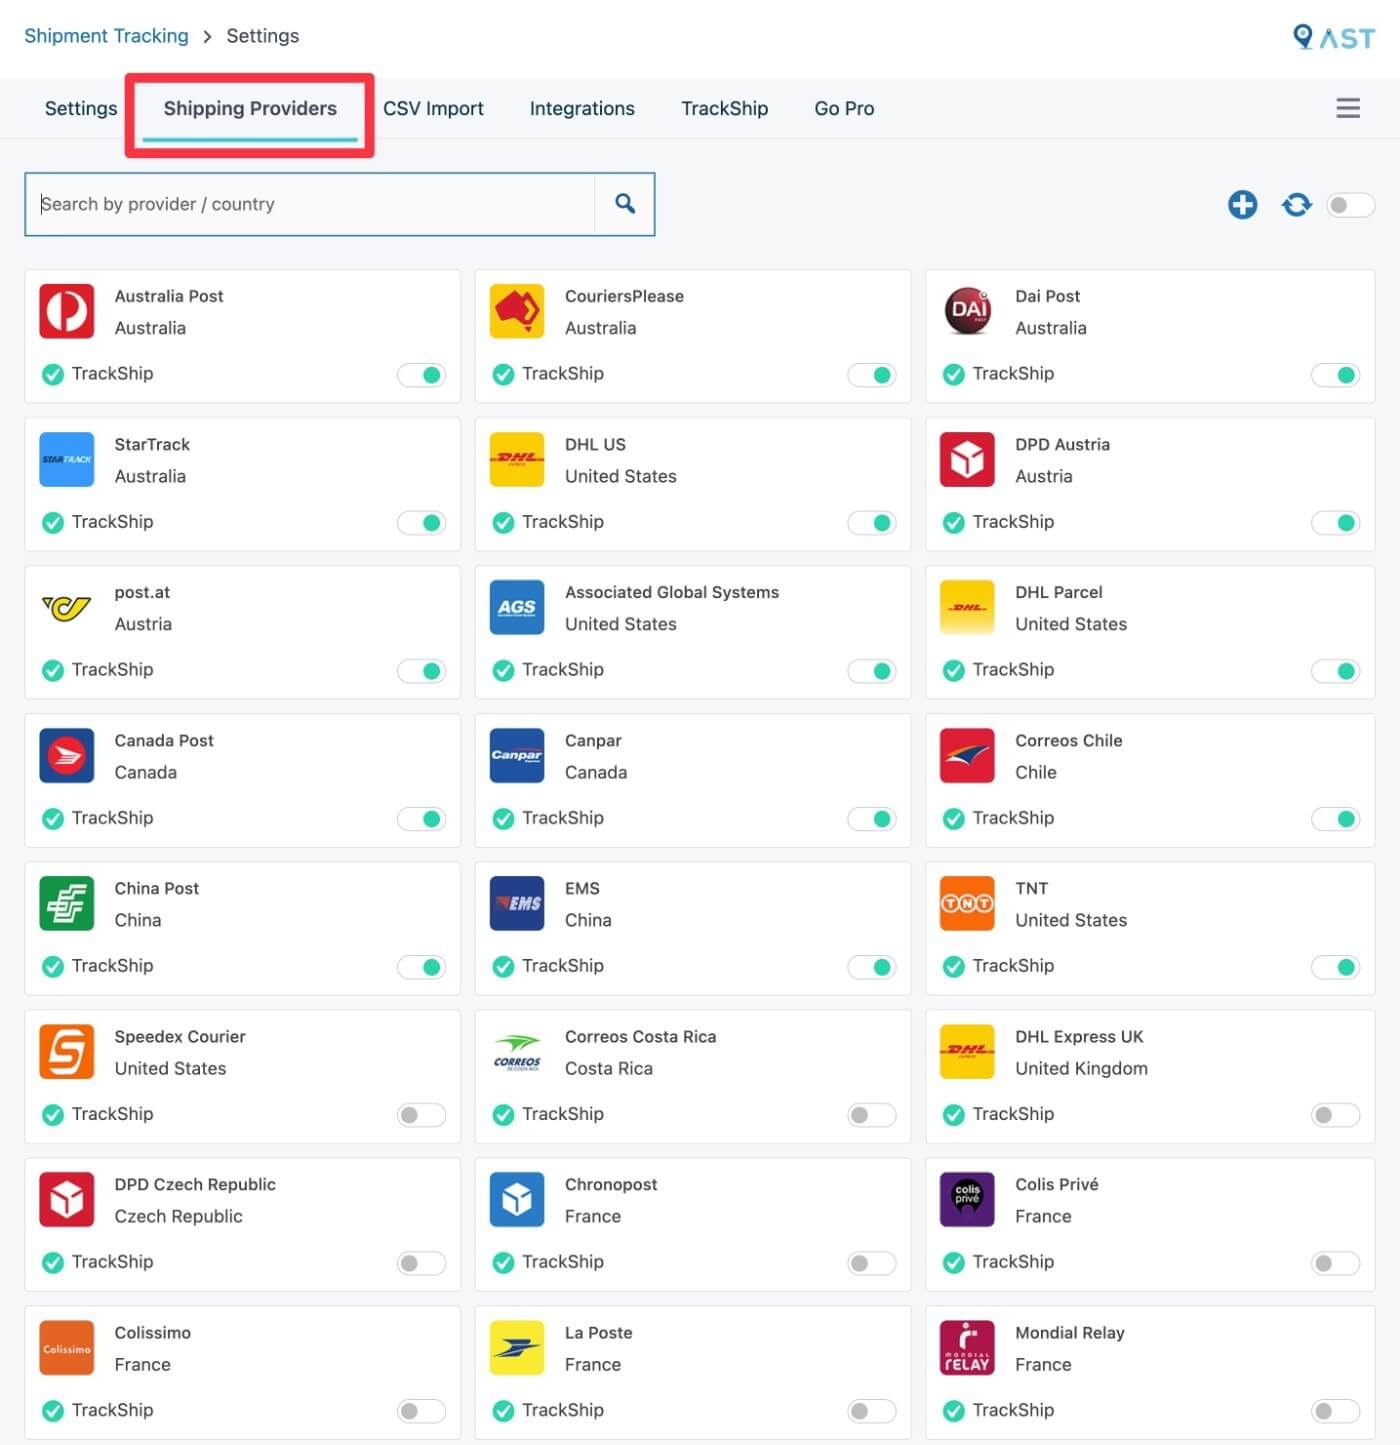The height and width of the screenshot is (1445, 1400).
Task: Enable the Colissimo provider toggle
Action: (x=421, y=1411)
